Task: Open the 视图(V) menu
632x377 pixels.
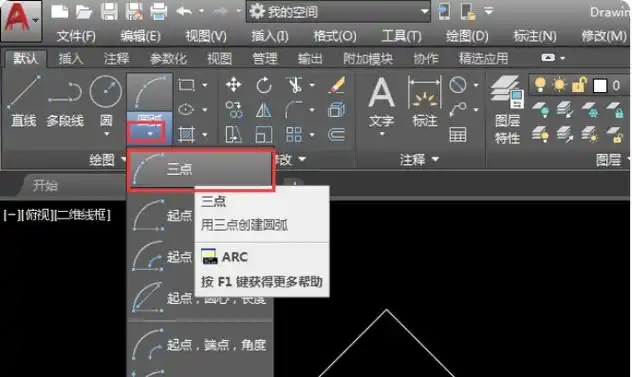Action: click(x=206, y=37)
